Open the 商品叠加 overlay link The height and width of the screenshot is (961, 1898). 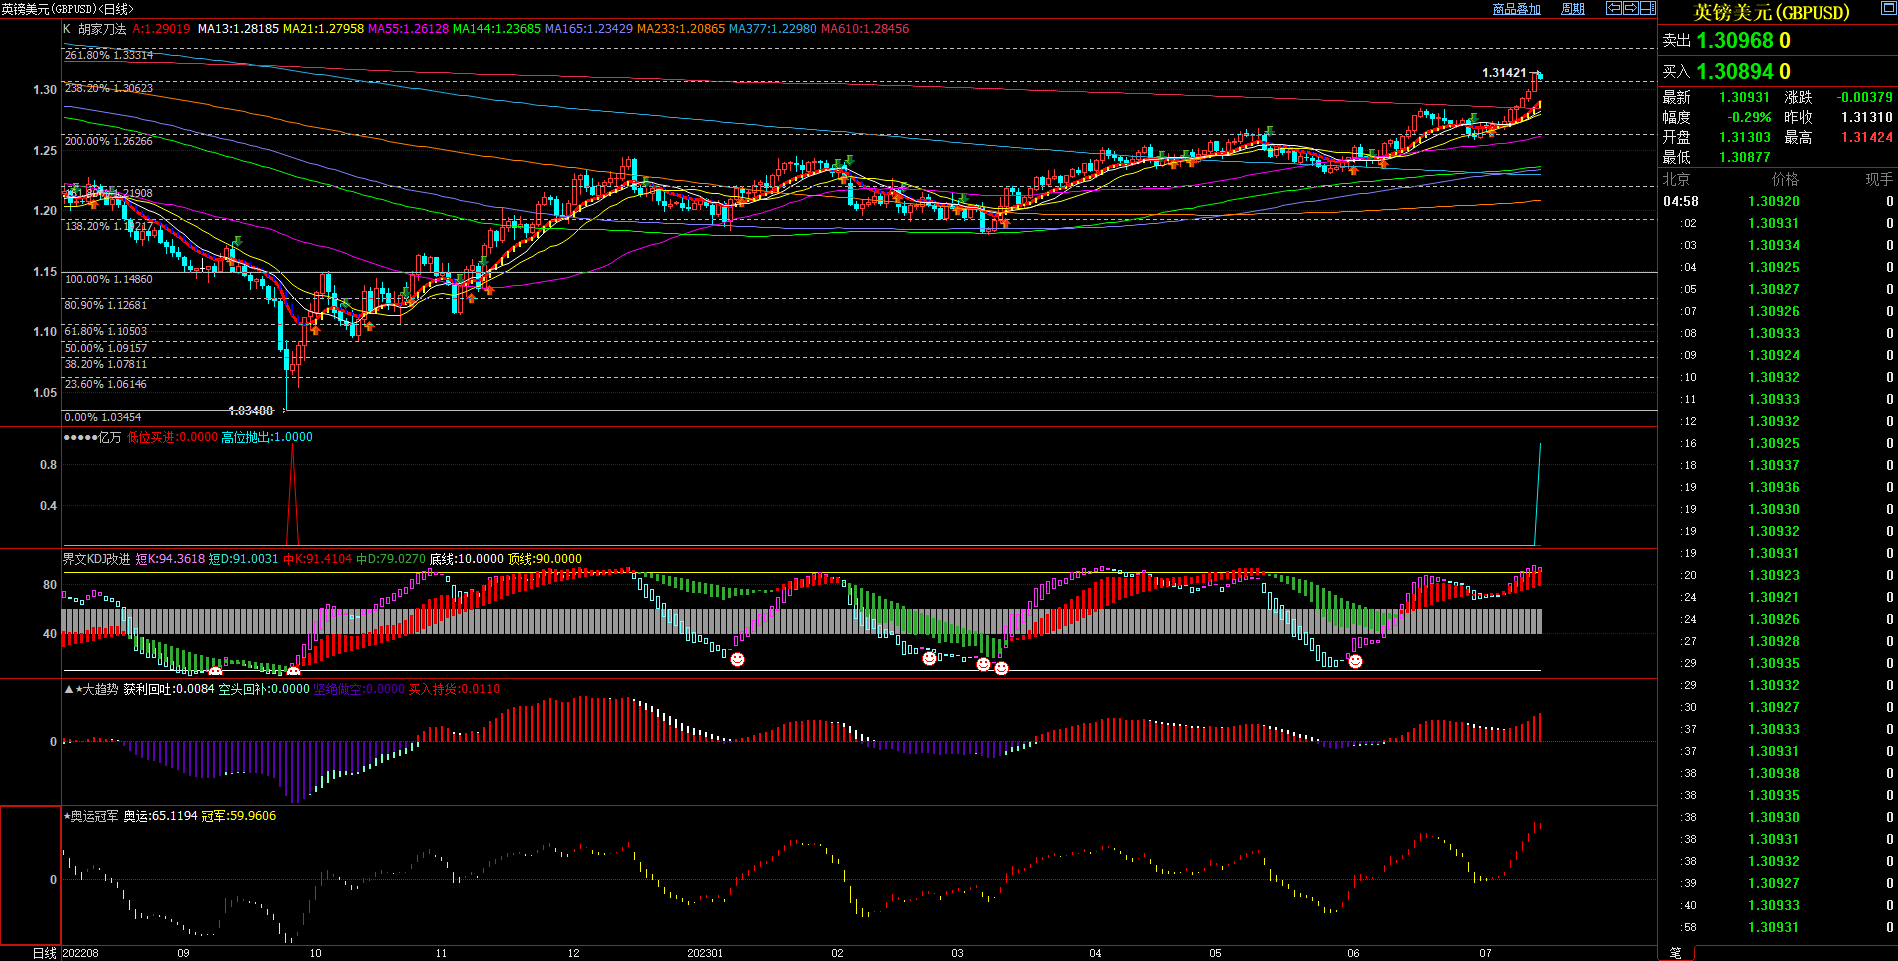1516,9
